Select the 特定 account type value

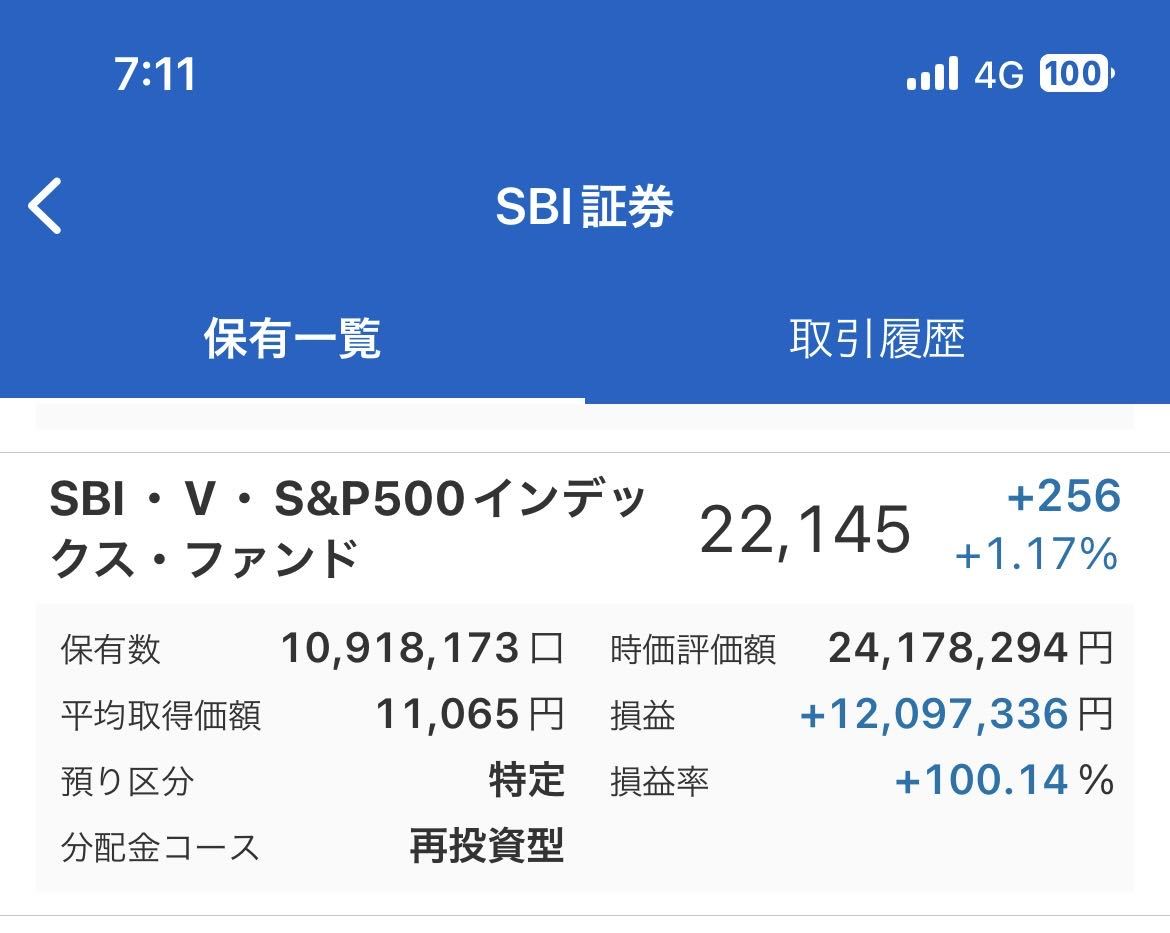tap(524, 782)
